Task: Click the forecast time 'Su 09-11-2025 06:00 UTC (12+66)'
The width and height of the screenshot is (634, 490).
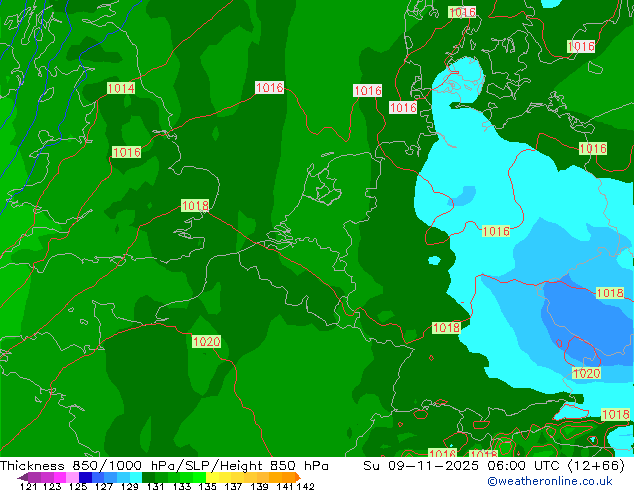Action: point(494,466)
